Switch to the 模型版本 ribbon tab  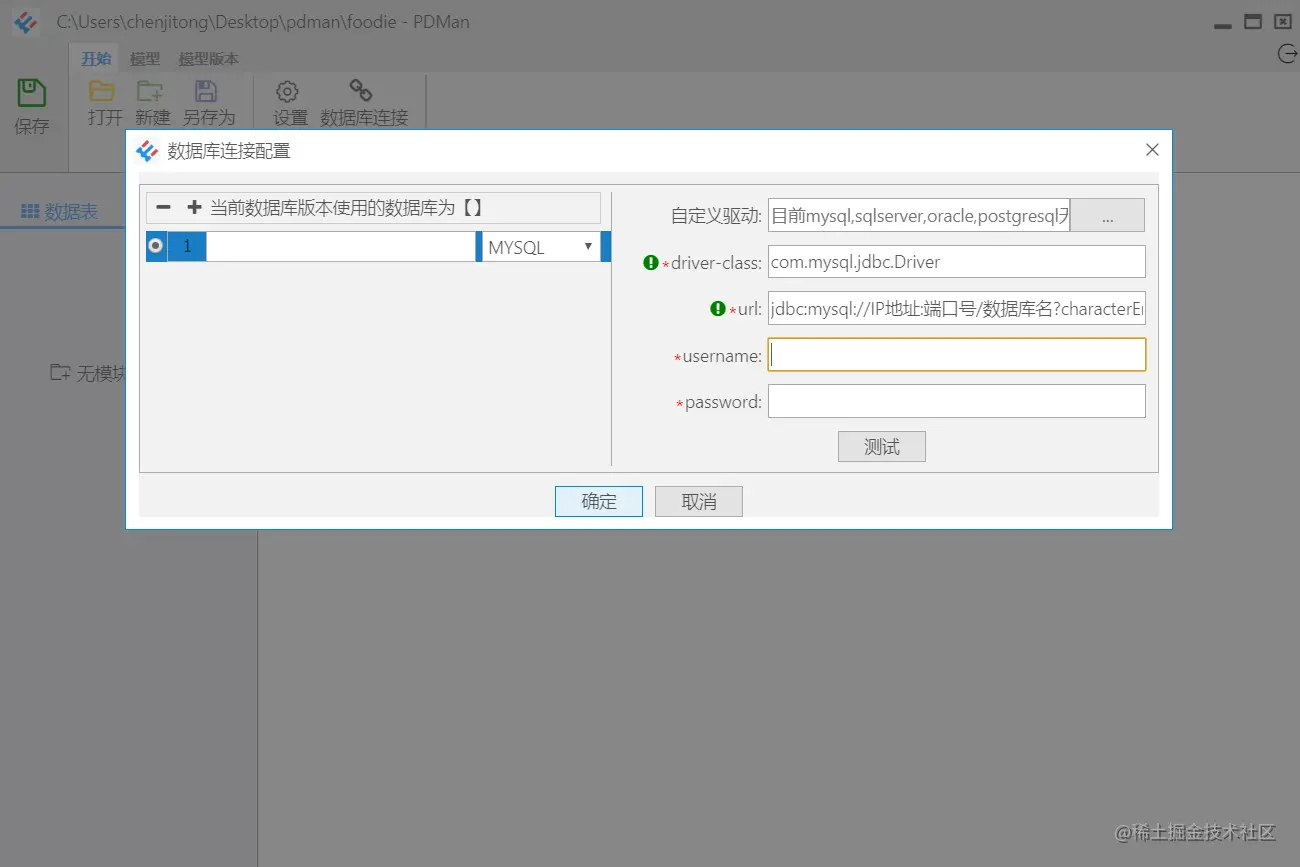209,59
